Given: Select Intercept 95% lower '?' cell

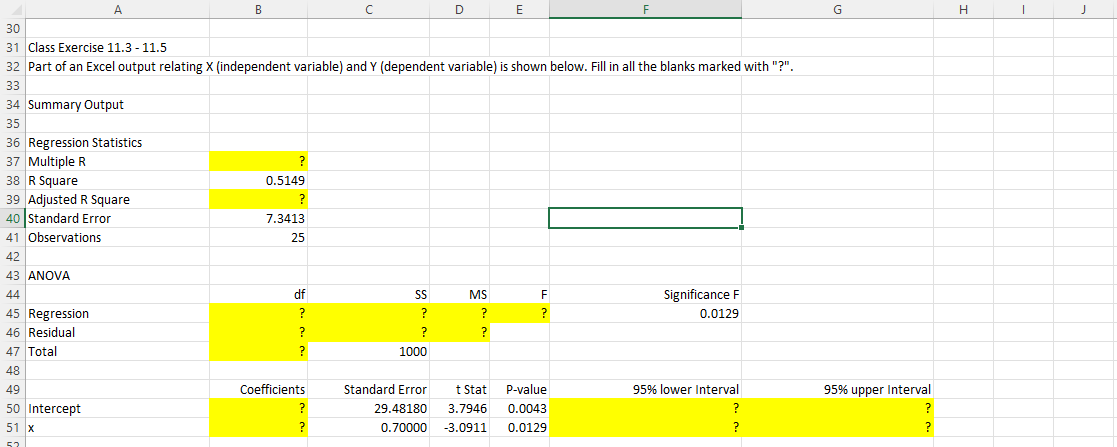Looking at the screenshot, I should [x=645, y=409].
